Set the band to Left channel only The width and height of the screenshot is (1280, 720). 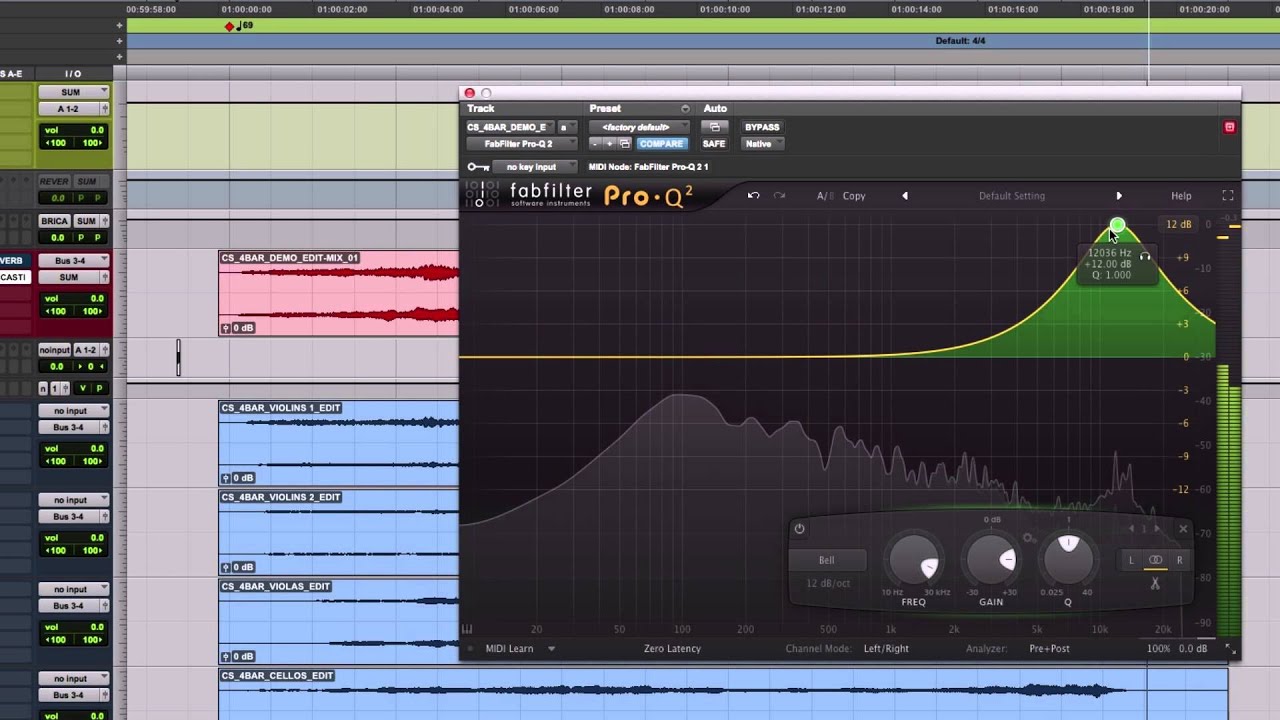point(1131,560)
